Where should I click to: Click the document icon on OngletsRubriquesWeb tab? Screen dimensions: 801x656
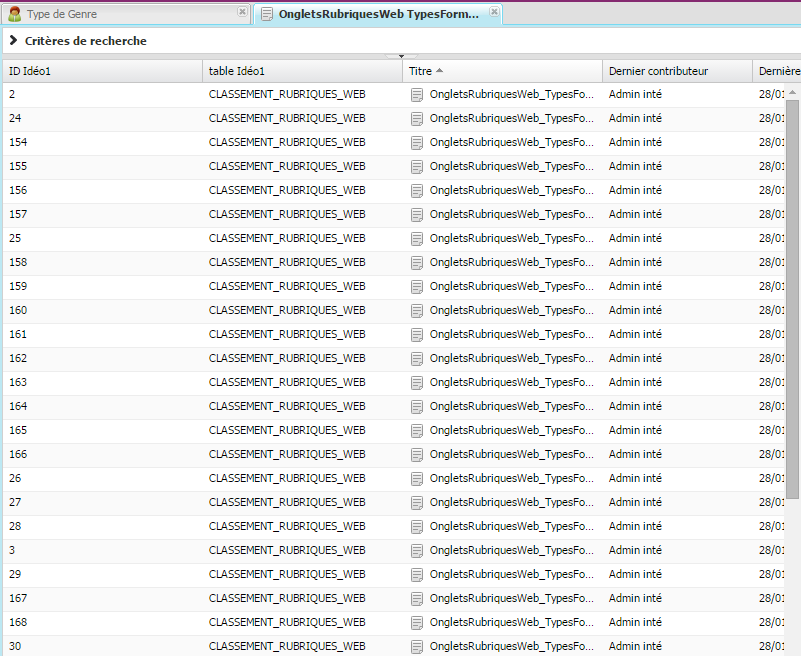point(266,14)
